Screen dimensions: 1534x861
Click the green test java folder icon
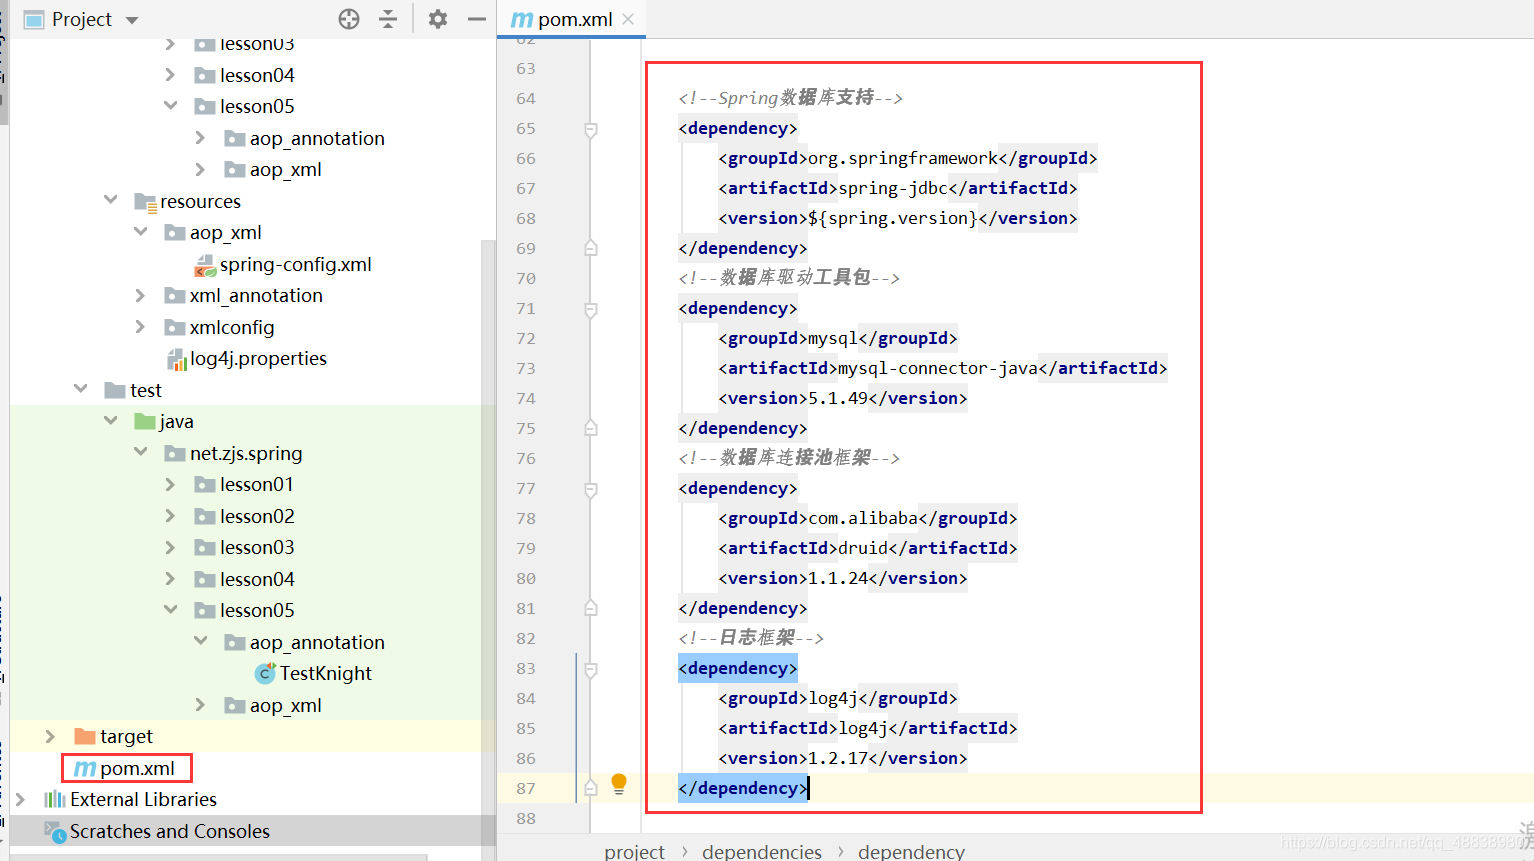pos(145,421)
